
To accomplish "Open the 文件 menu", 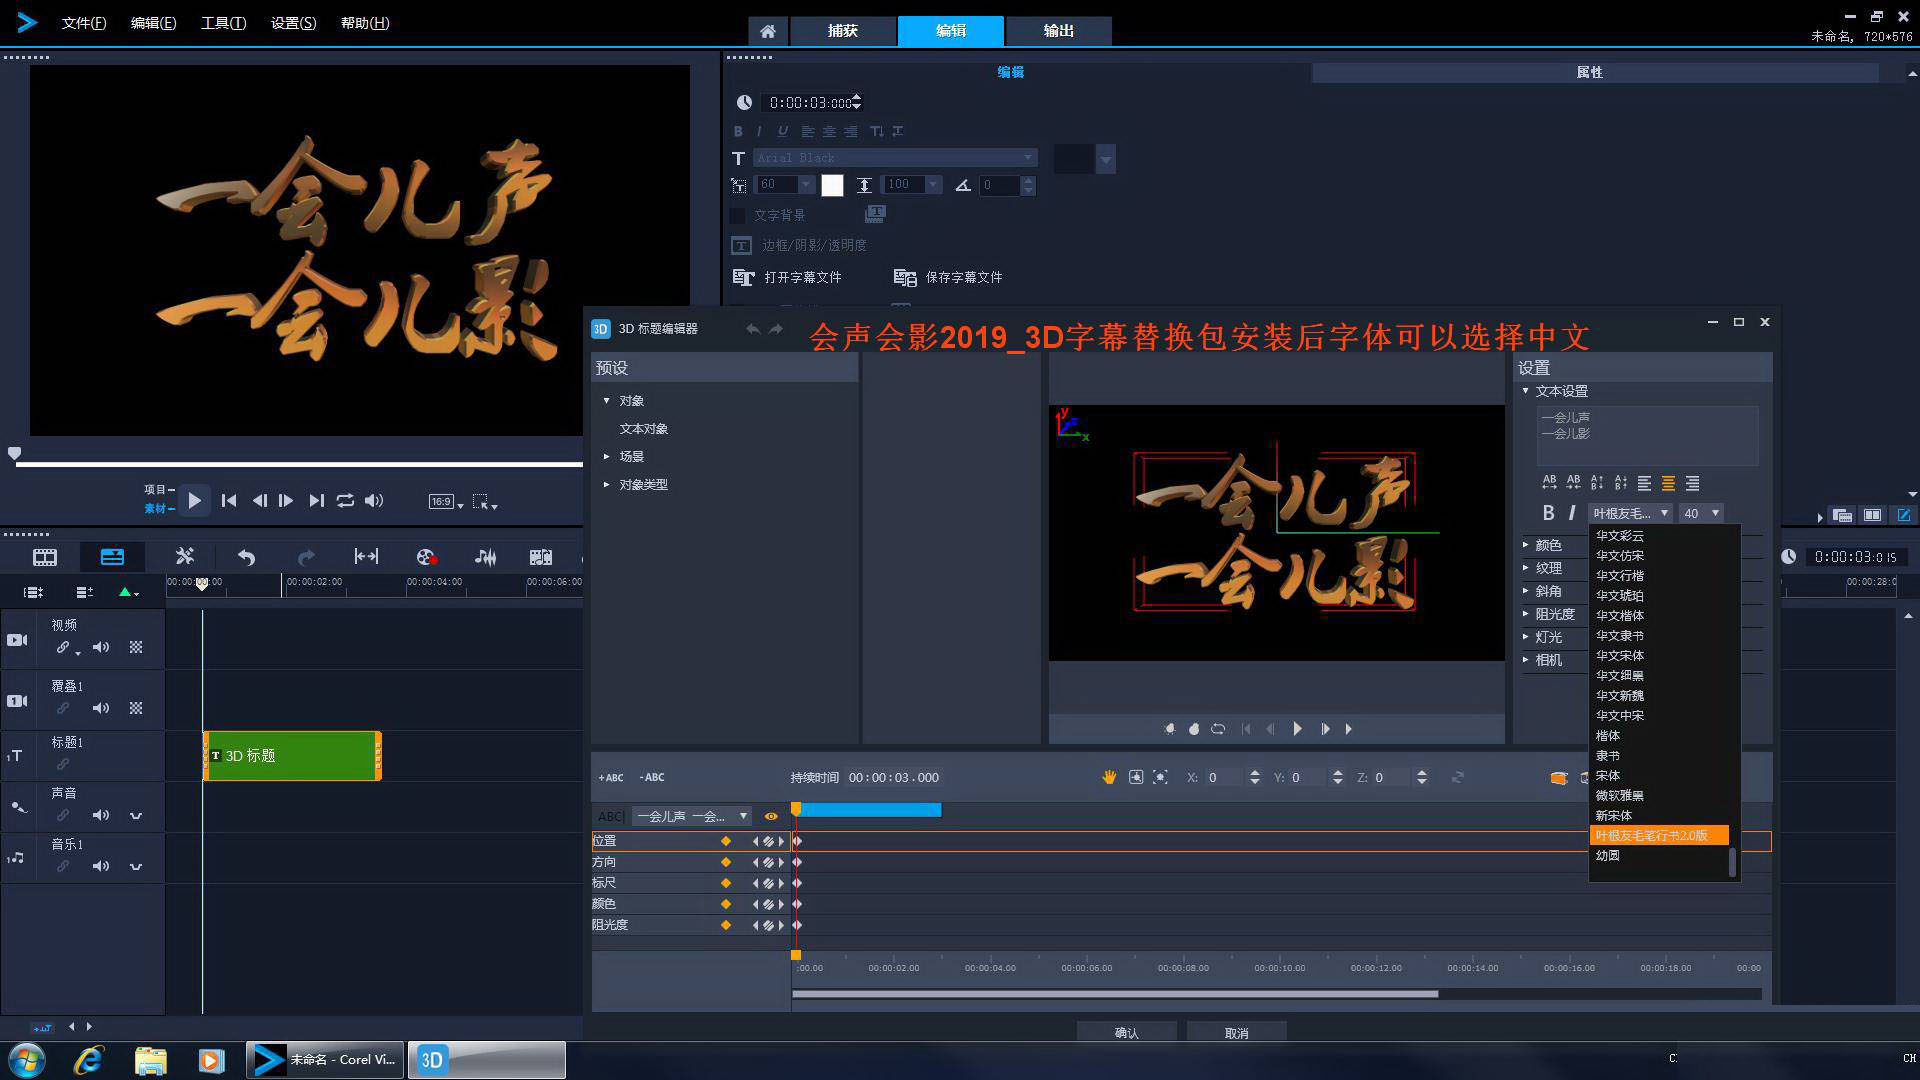I will point(83,23).
